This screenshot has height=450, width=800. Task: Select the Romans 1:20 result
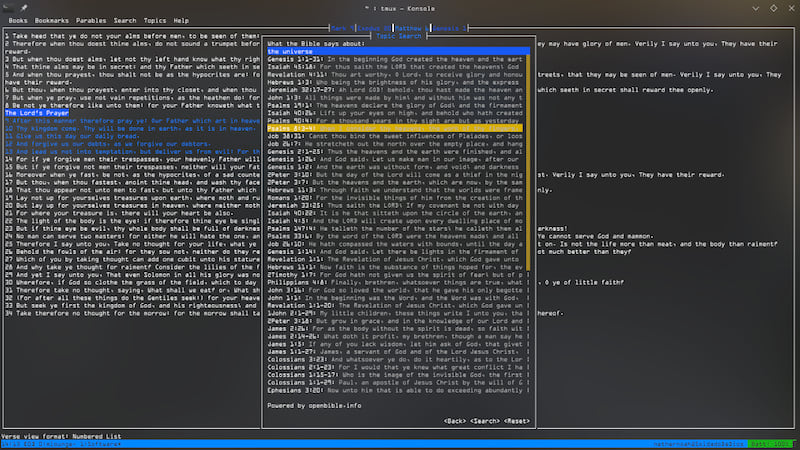[x=395, y=198]
